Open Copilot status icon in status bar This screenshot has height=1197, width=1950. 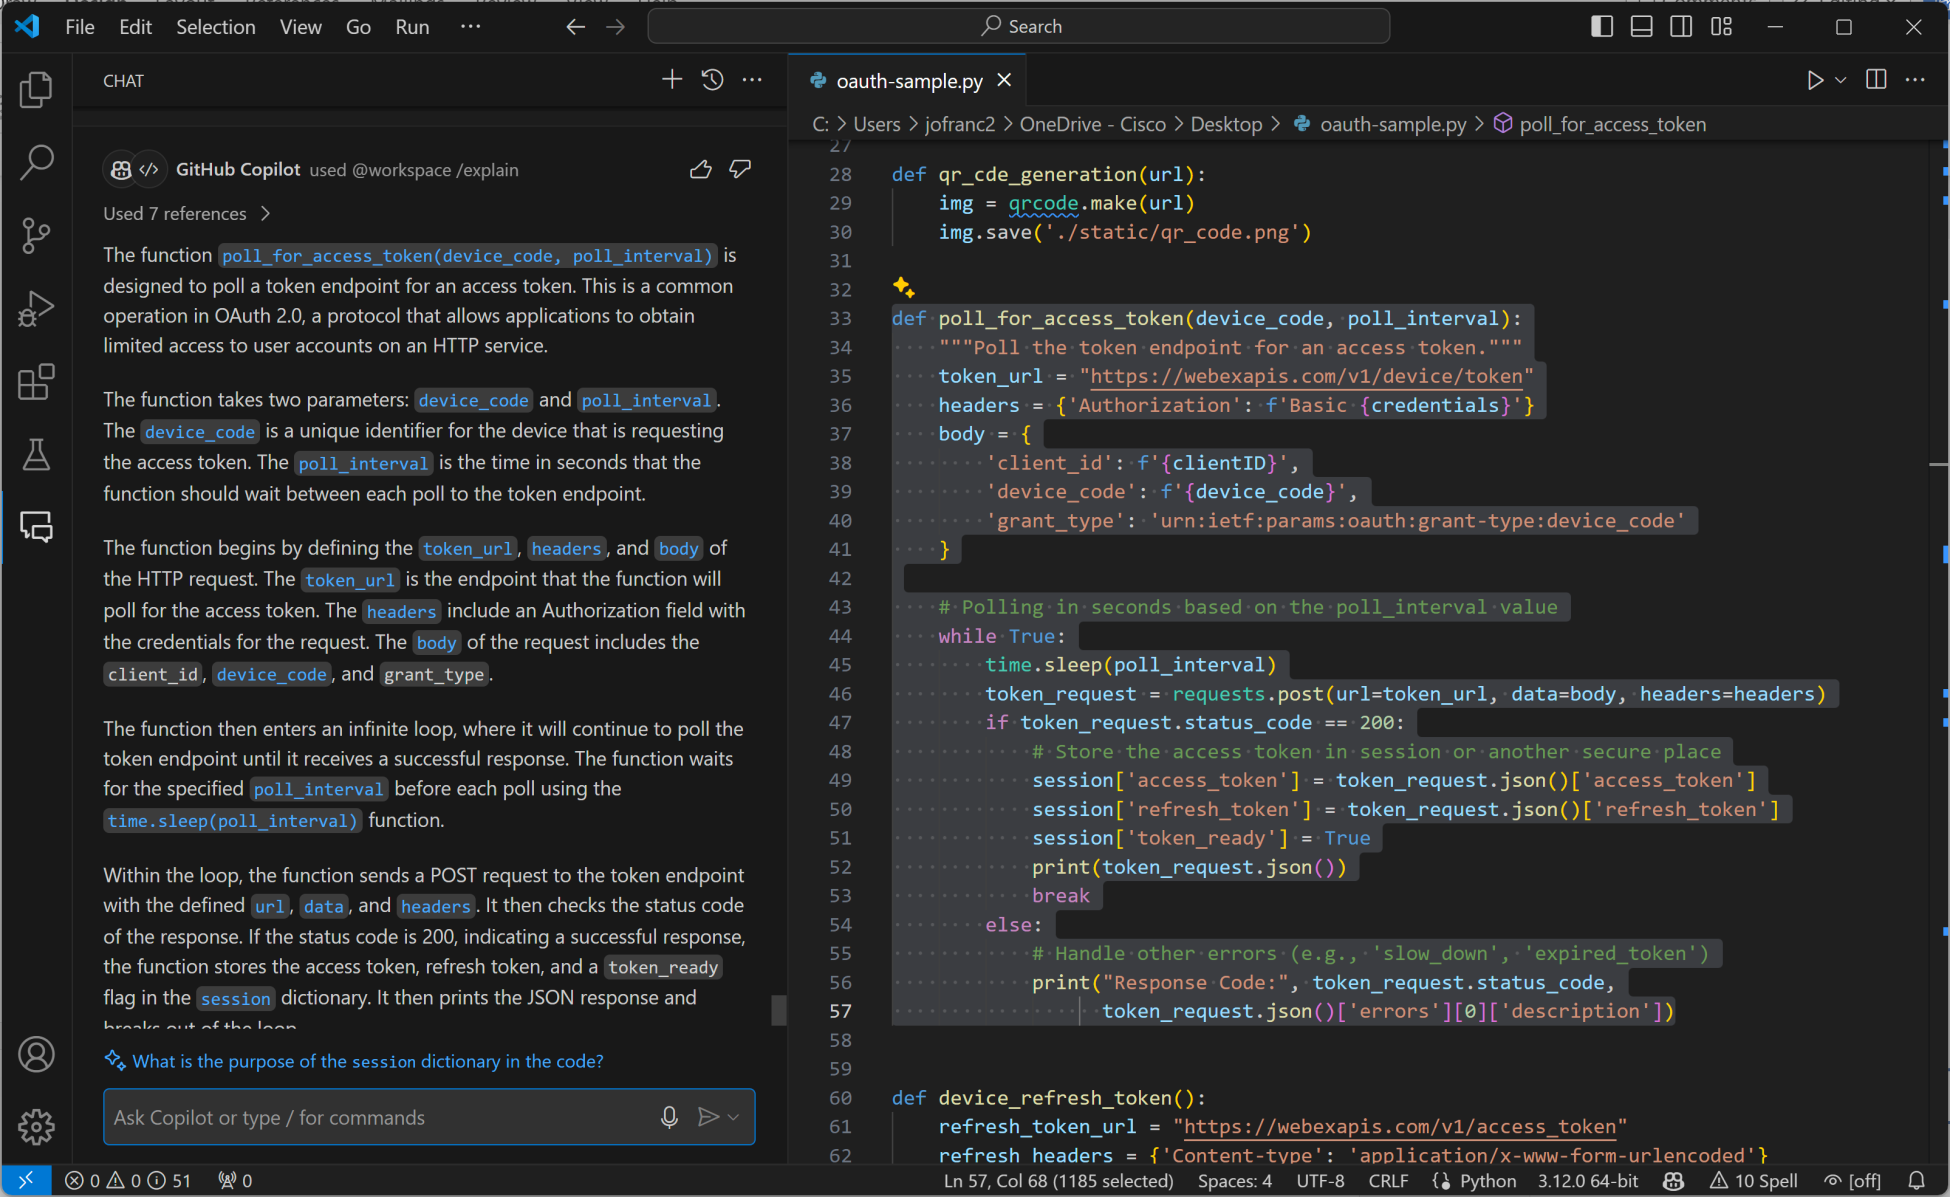(x=1673, y=1181)
